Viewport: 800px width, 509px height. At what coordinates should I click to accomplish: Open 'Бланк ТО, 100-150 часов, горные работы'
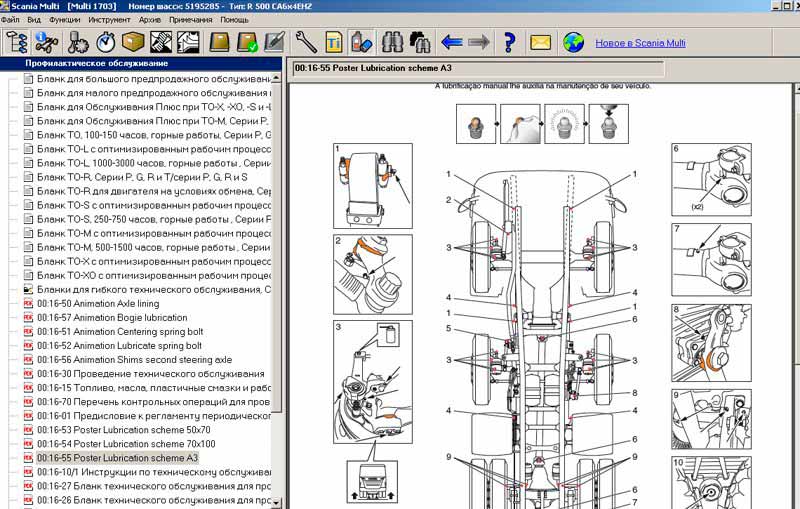point(154,135)
